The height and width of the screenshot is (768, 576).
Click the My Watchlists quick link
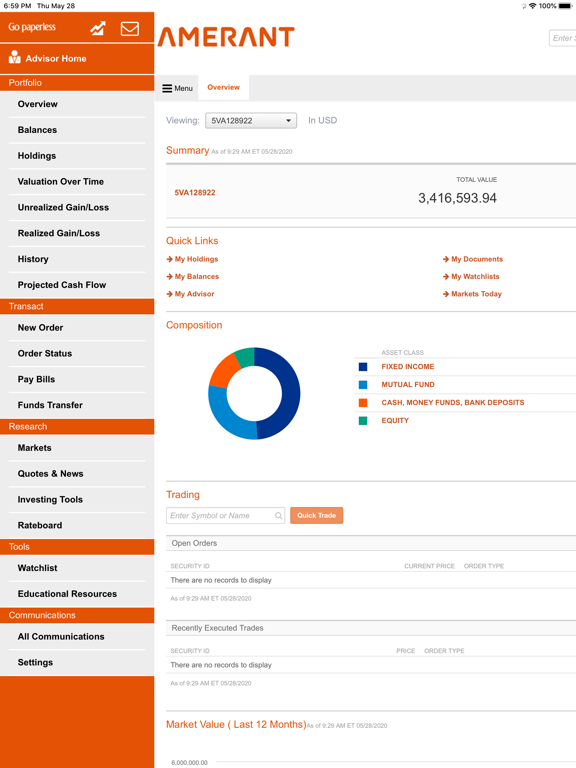click(x=475, y=277)
